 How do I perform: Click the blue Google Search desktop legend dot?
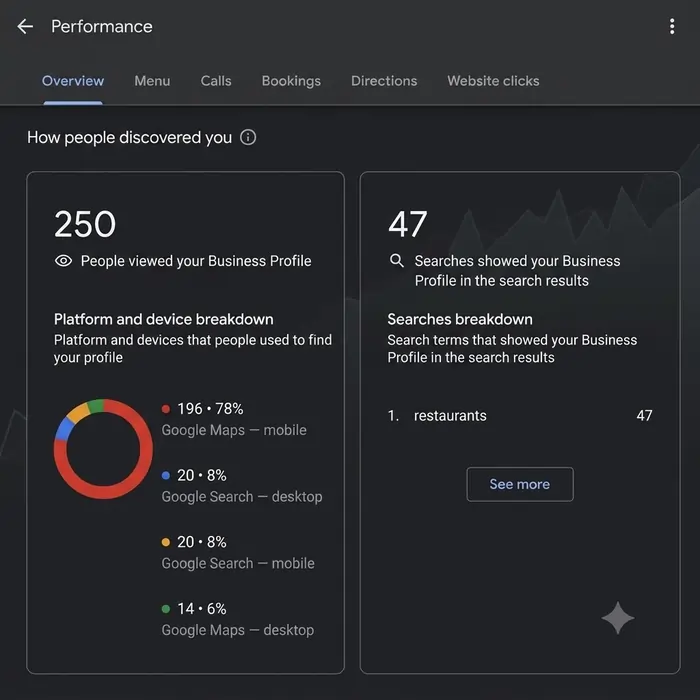pos(166,475)
